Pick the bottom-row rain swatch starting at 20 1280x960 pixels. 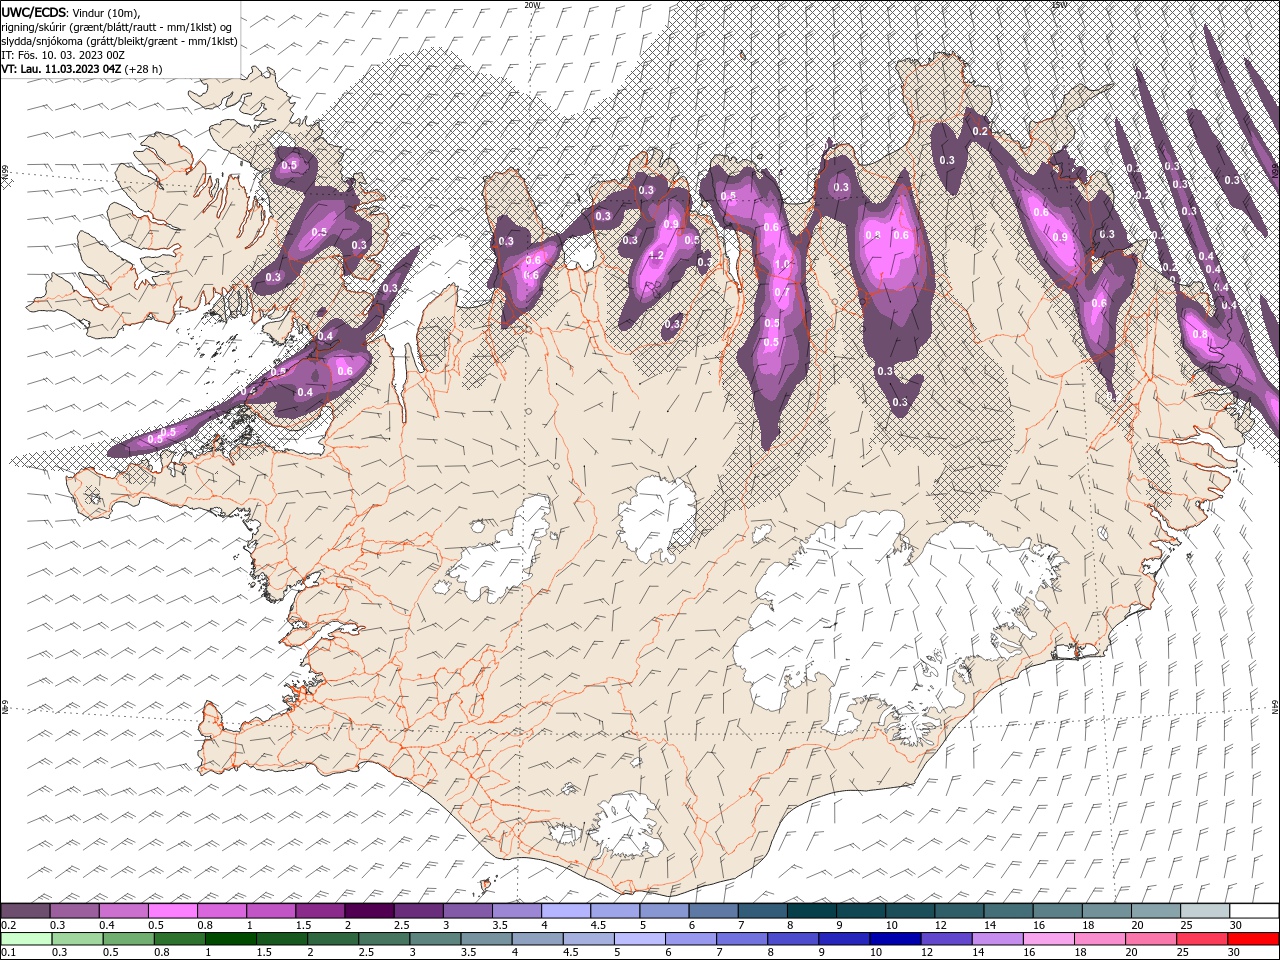[1150, 939]
